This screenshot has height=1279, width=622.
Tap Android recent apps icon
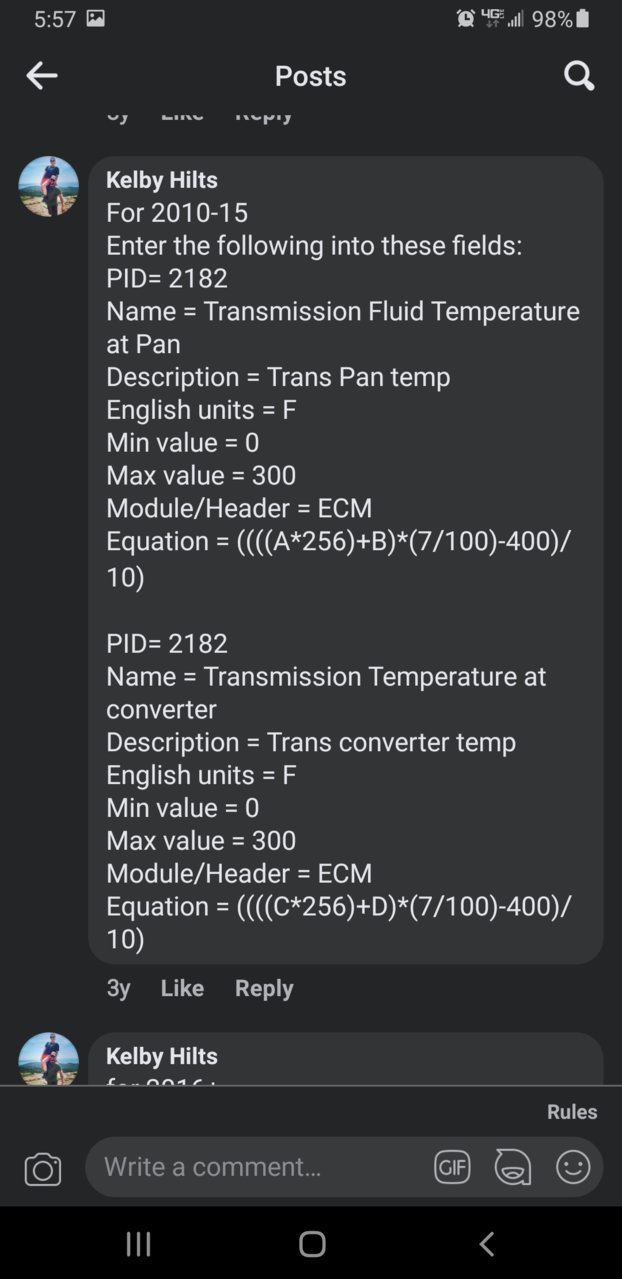(138, 1243)
